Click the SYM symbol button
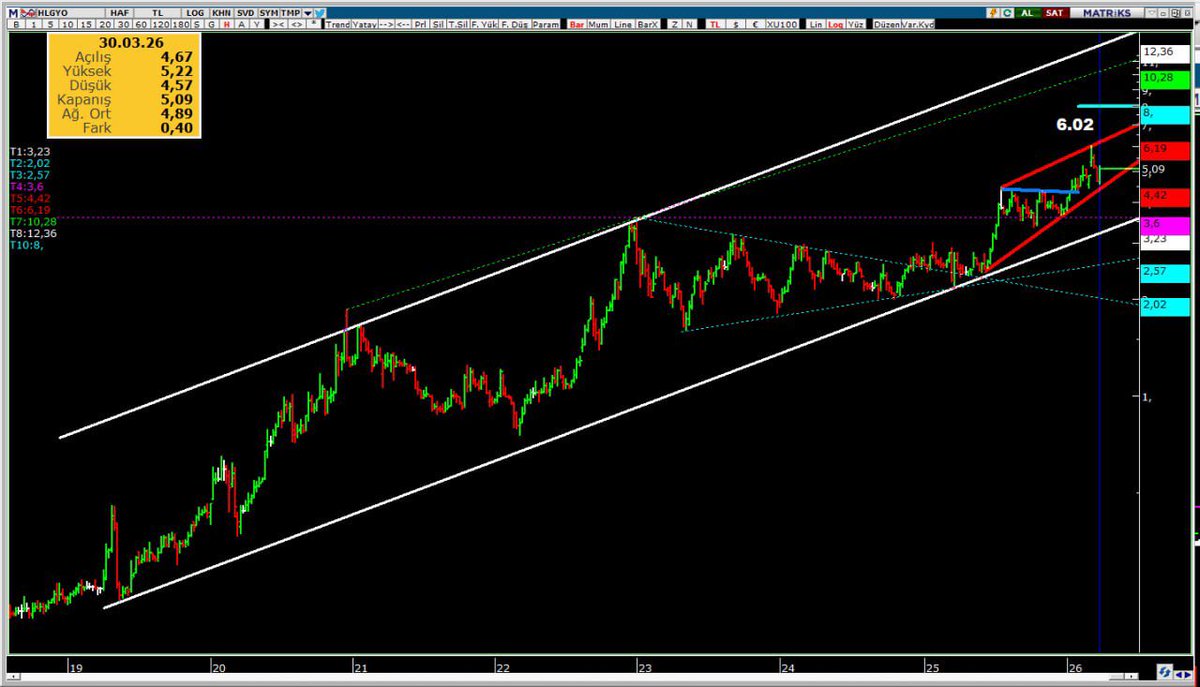 click(x=269, y=12)
